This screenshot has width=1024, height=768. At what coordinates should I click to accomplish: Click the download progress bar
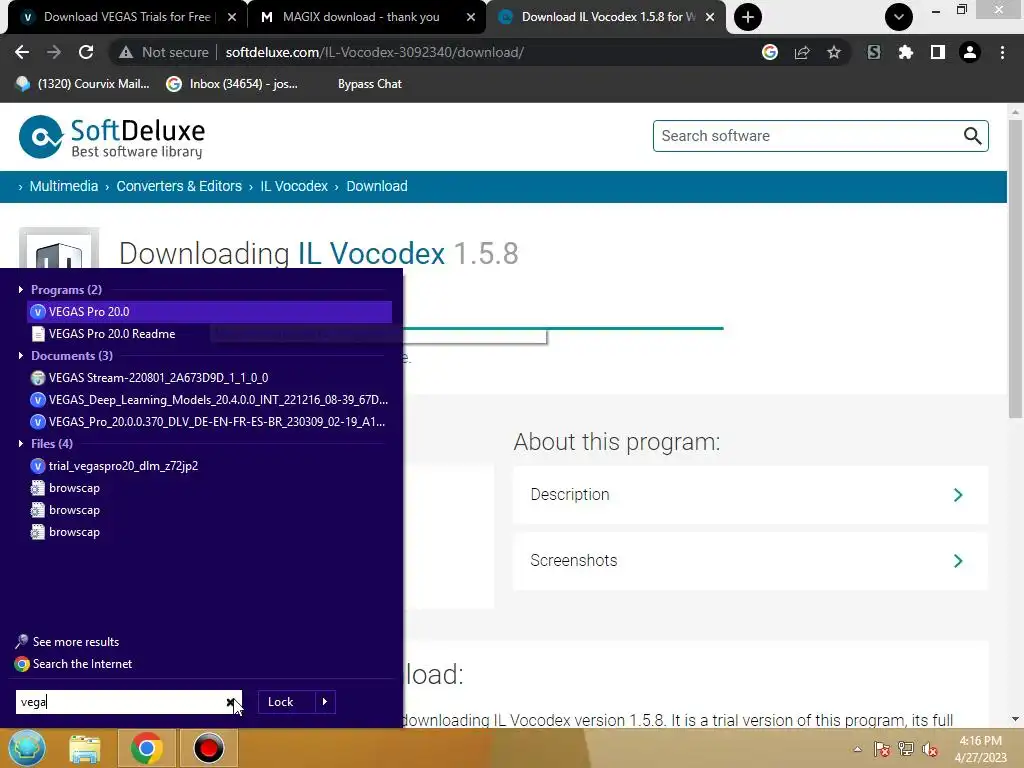563,328
